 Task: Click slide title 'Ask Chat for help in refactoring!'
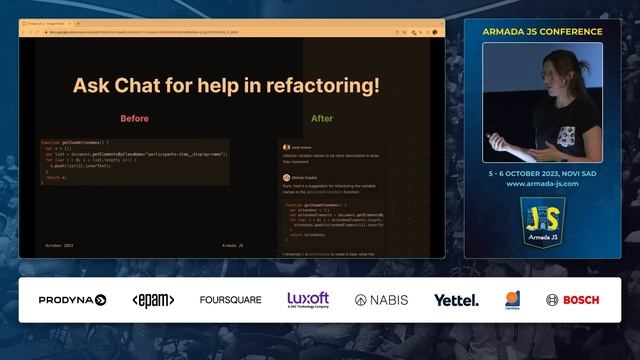coord(226,85)
